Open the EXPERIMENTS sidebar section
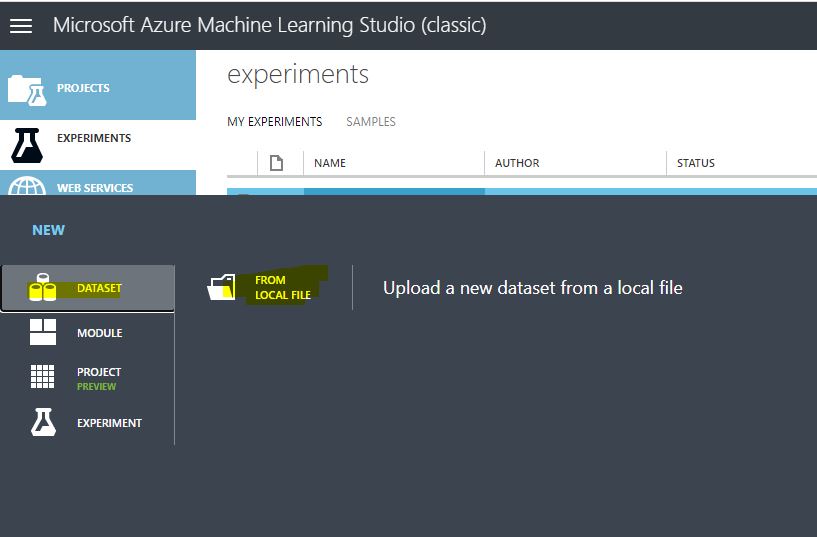The image size is (817, 537). coord(98,145)
